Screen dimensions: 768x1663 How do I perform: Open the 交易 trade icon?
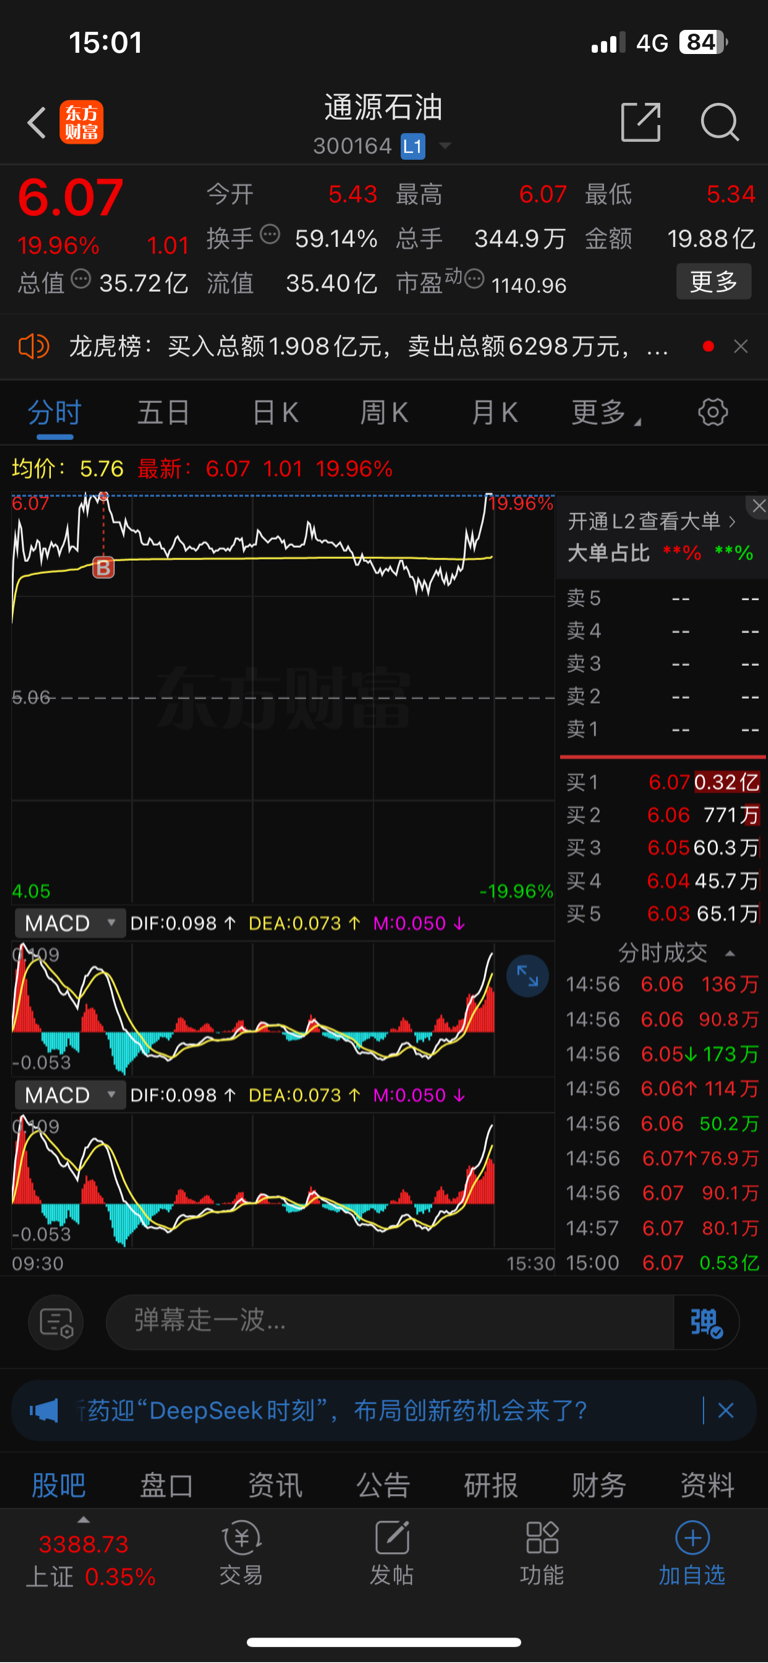tap(241, 1554)
